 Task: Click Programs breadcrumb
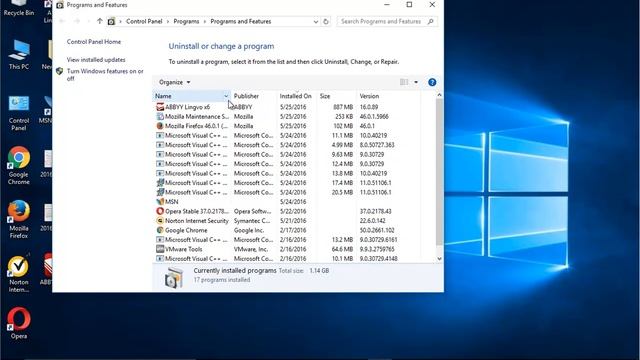[x=187, y=21]
